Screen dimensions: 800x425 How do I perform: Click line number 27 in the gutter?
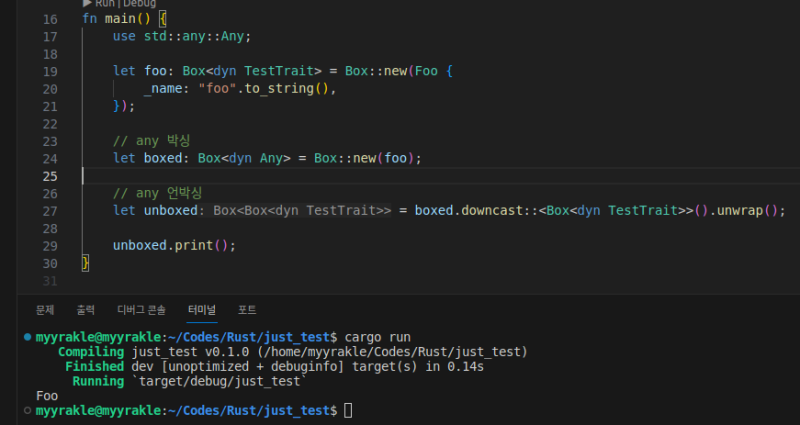(50, 210)
